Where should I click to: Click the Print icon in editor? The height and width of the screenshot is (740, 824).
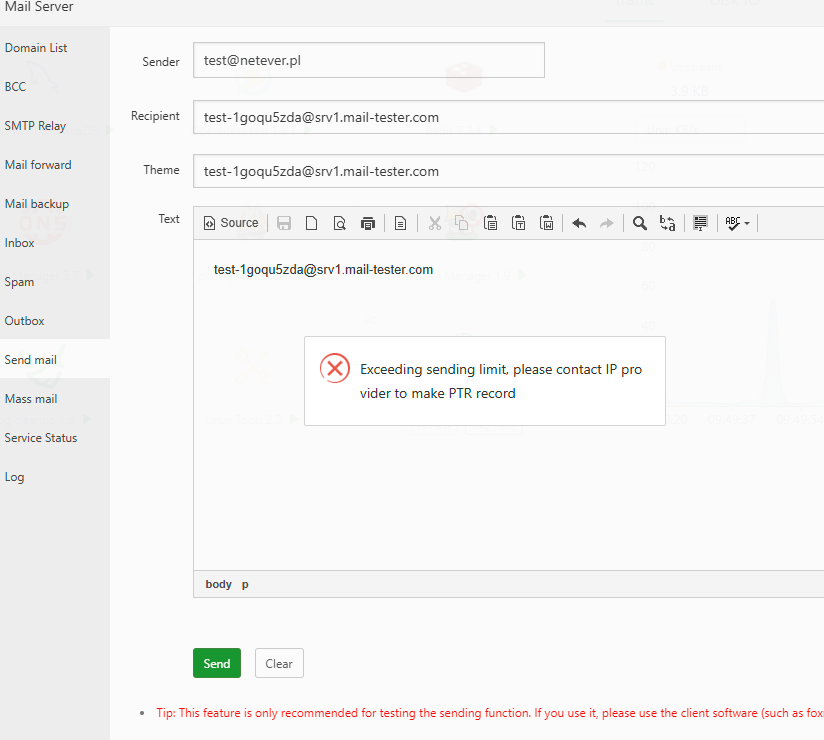(368, 223)
